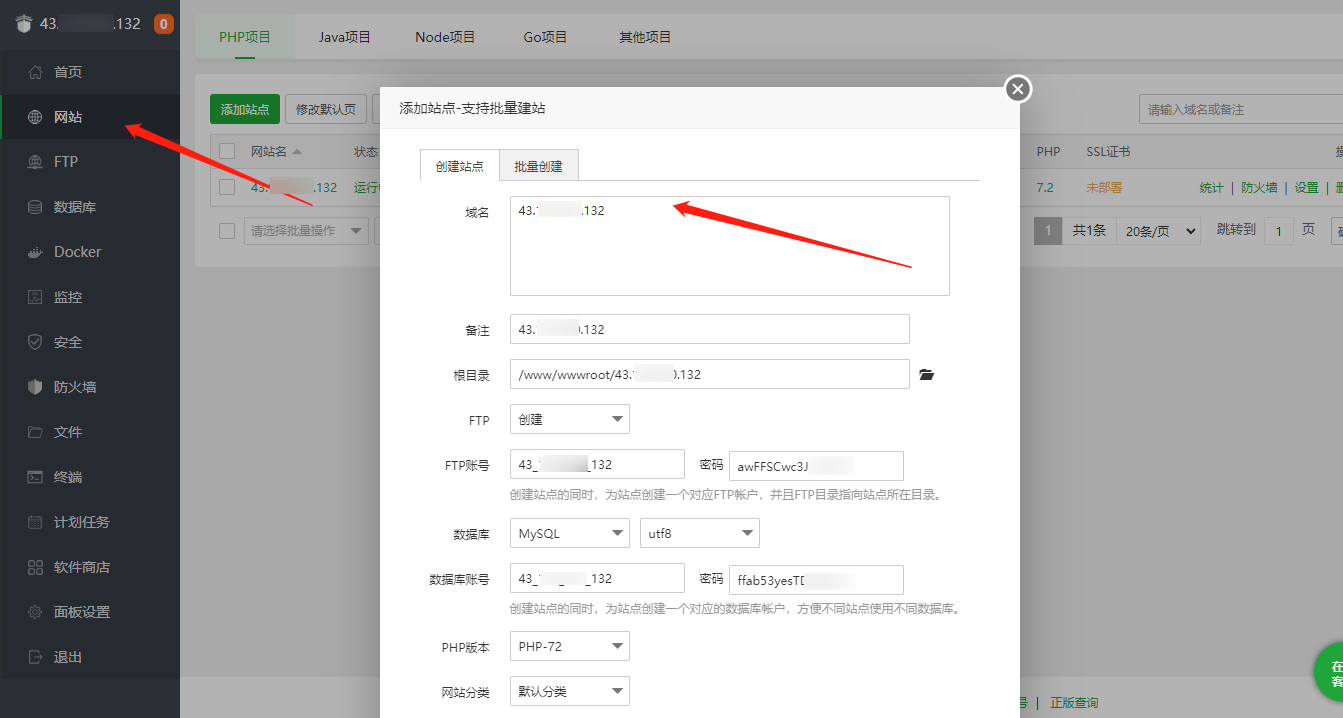
Task: Expand the FTP 创建 dropdown
Action: tap(569, 420)
